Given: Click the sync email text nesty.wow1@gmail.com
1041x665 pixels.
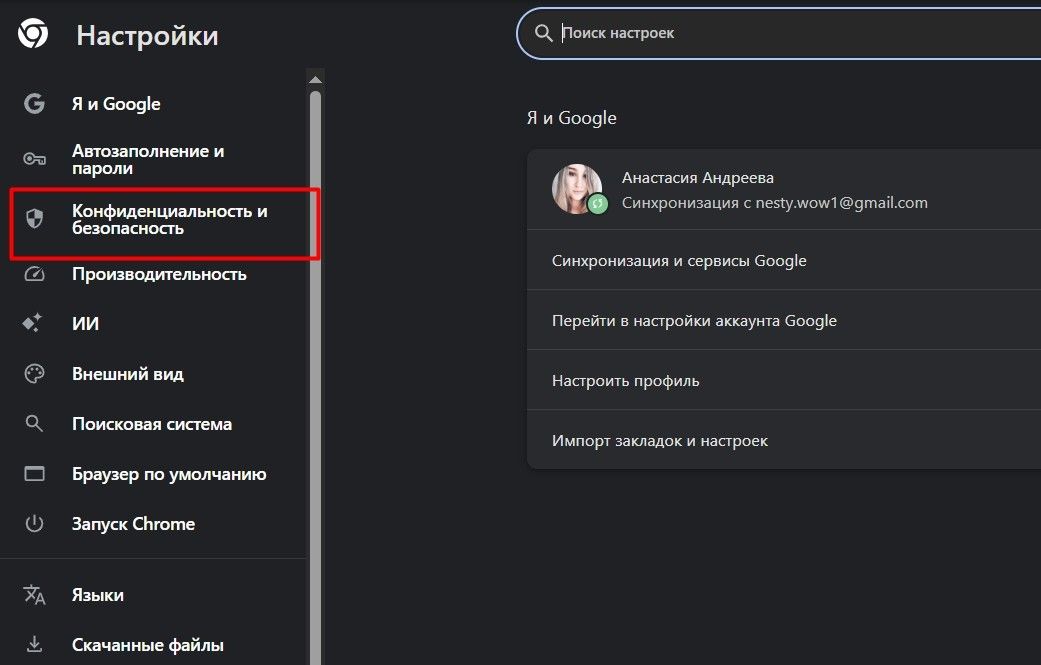Looking at the screenshot, I should (x=841, y=203).
